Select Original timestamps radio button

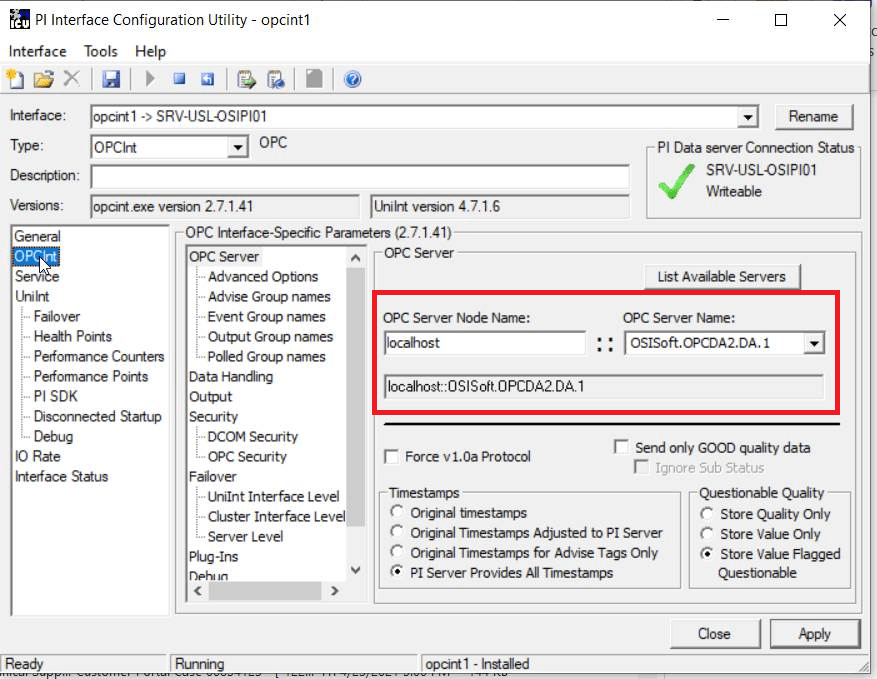point(397,512)
